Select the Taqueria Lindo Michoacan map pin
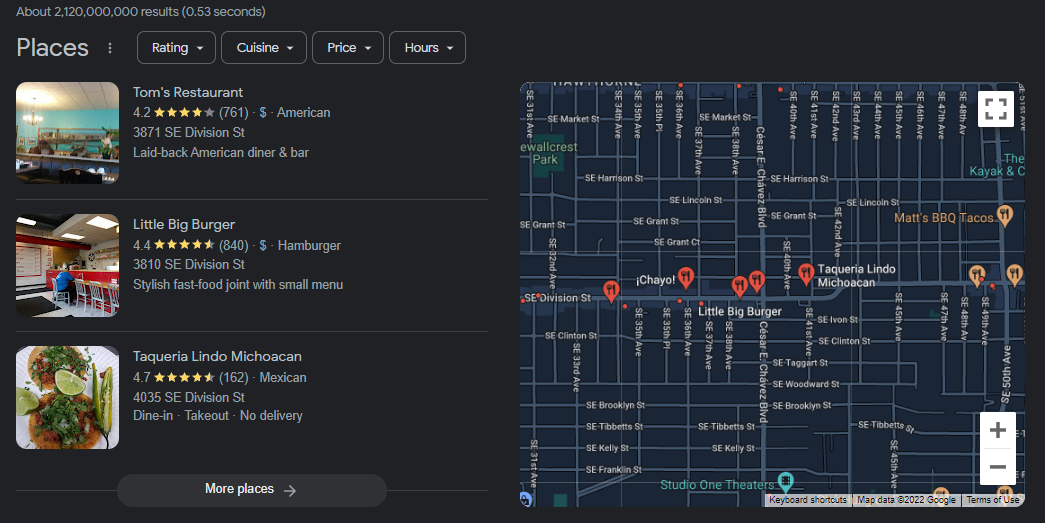 pos(806,274)
